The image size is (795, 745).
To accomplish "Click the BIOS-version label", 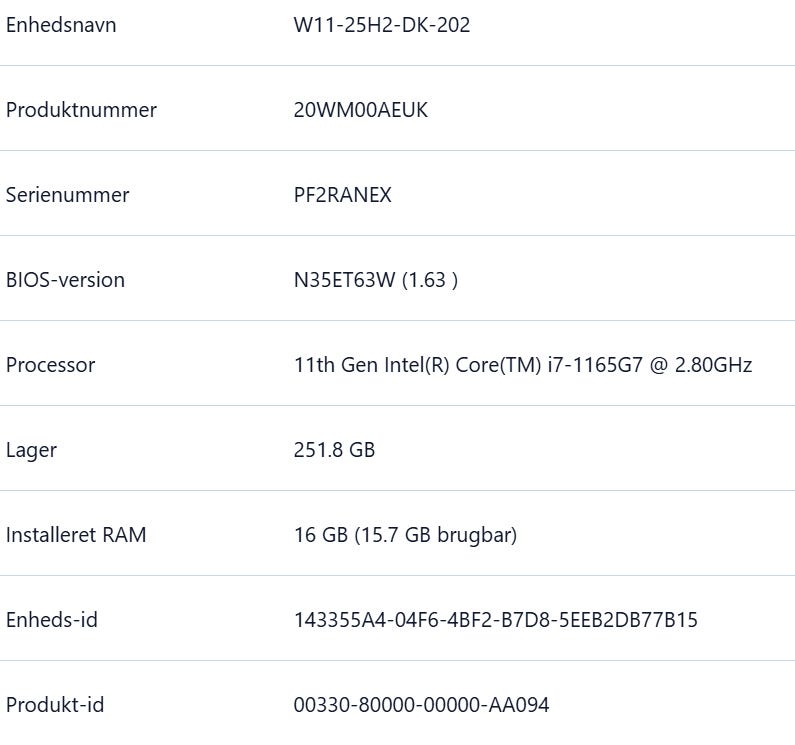I will tap(65, 280).
